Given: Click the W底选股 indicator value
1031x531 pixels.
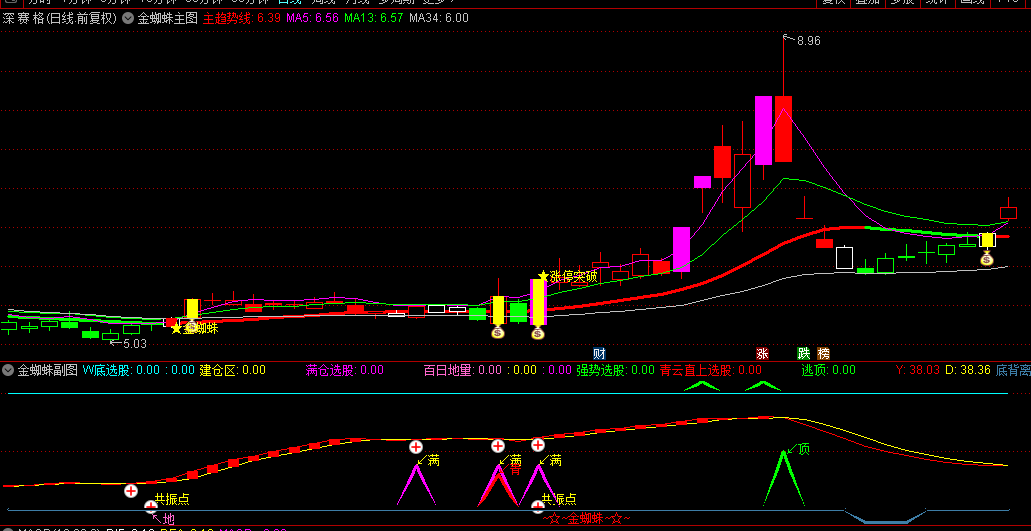Looking at the screenshot, I should click(138, 370).
